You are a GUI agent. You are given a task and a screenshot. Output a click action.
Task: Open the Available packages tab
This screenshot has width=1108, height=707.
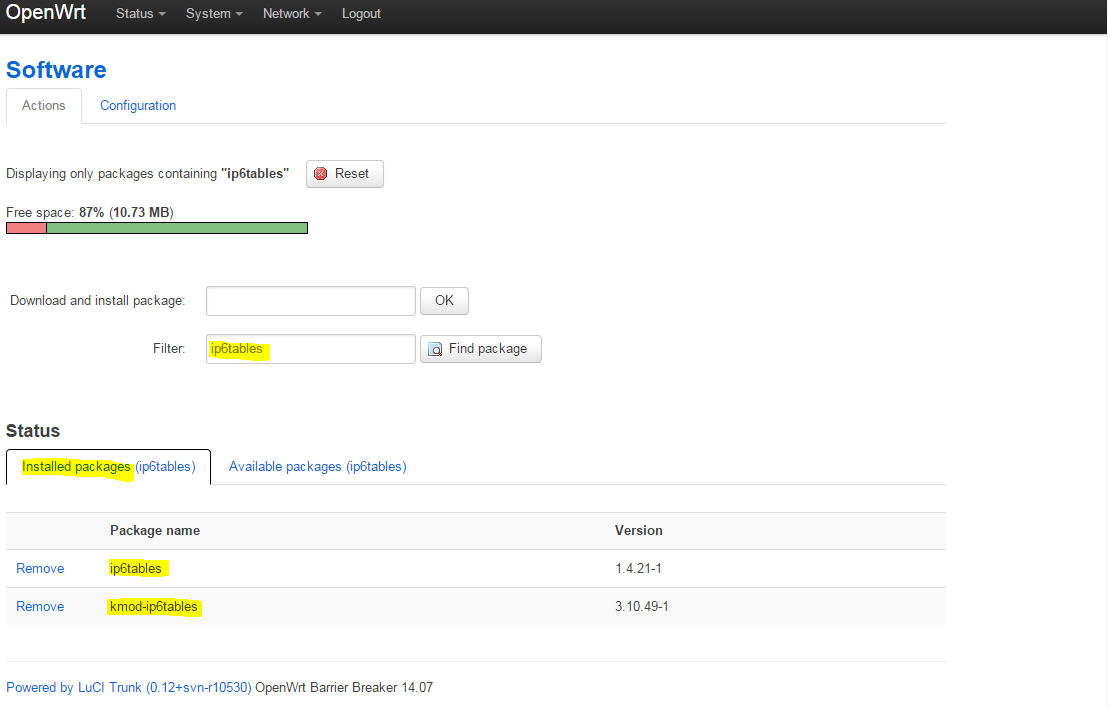tap(317, 467)
